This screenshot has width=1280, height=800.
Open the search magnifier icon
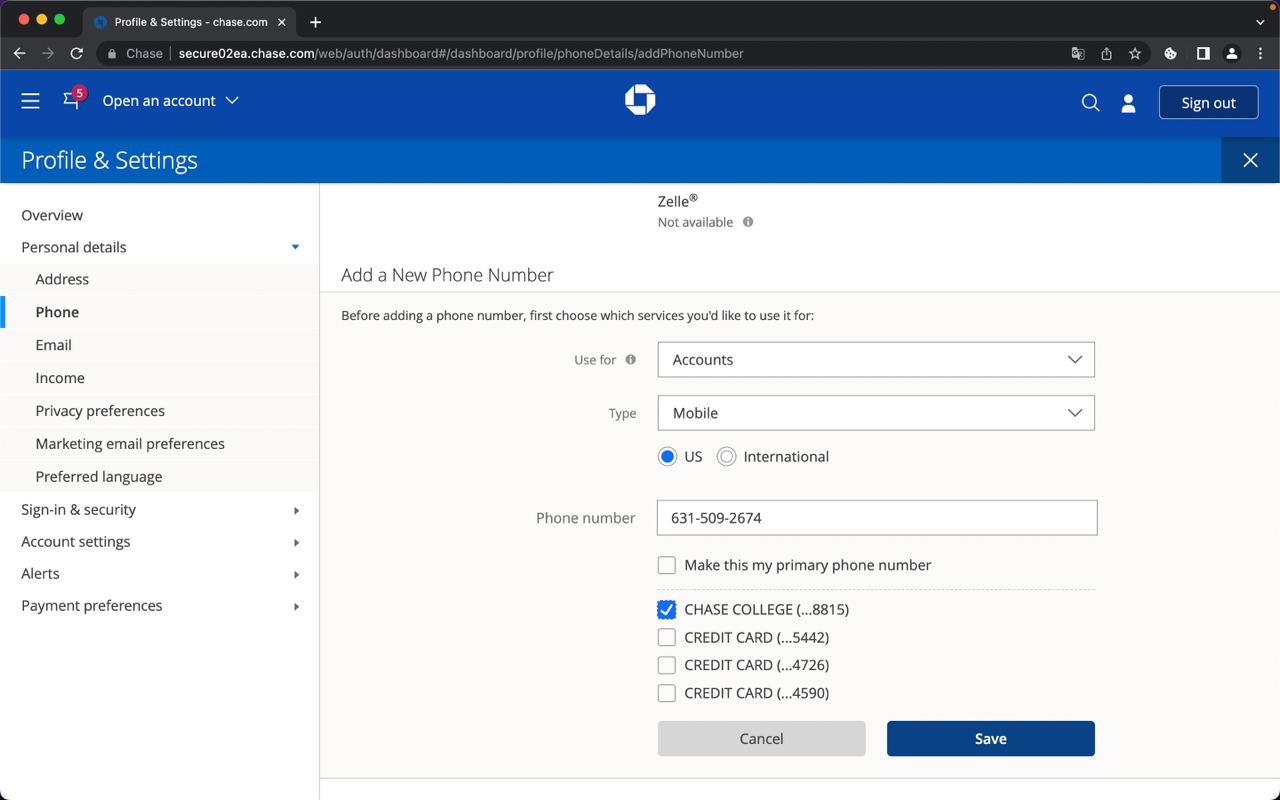point(1090,103)
